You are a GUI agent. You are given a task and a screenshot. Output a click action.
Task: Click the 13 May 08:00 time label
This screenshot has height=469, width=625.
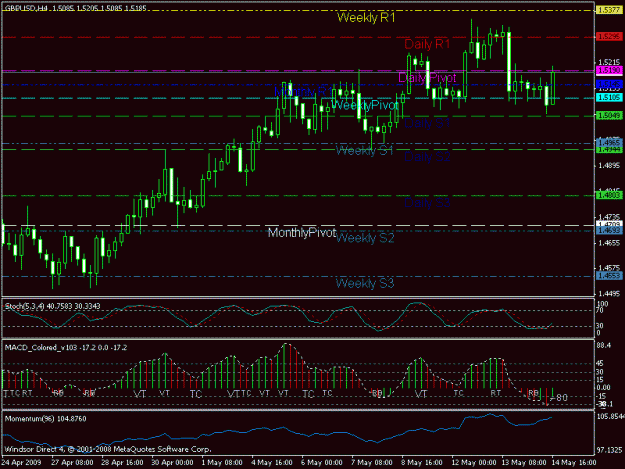[x=524, y=463]
